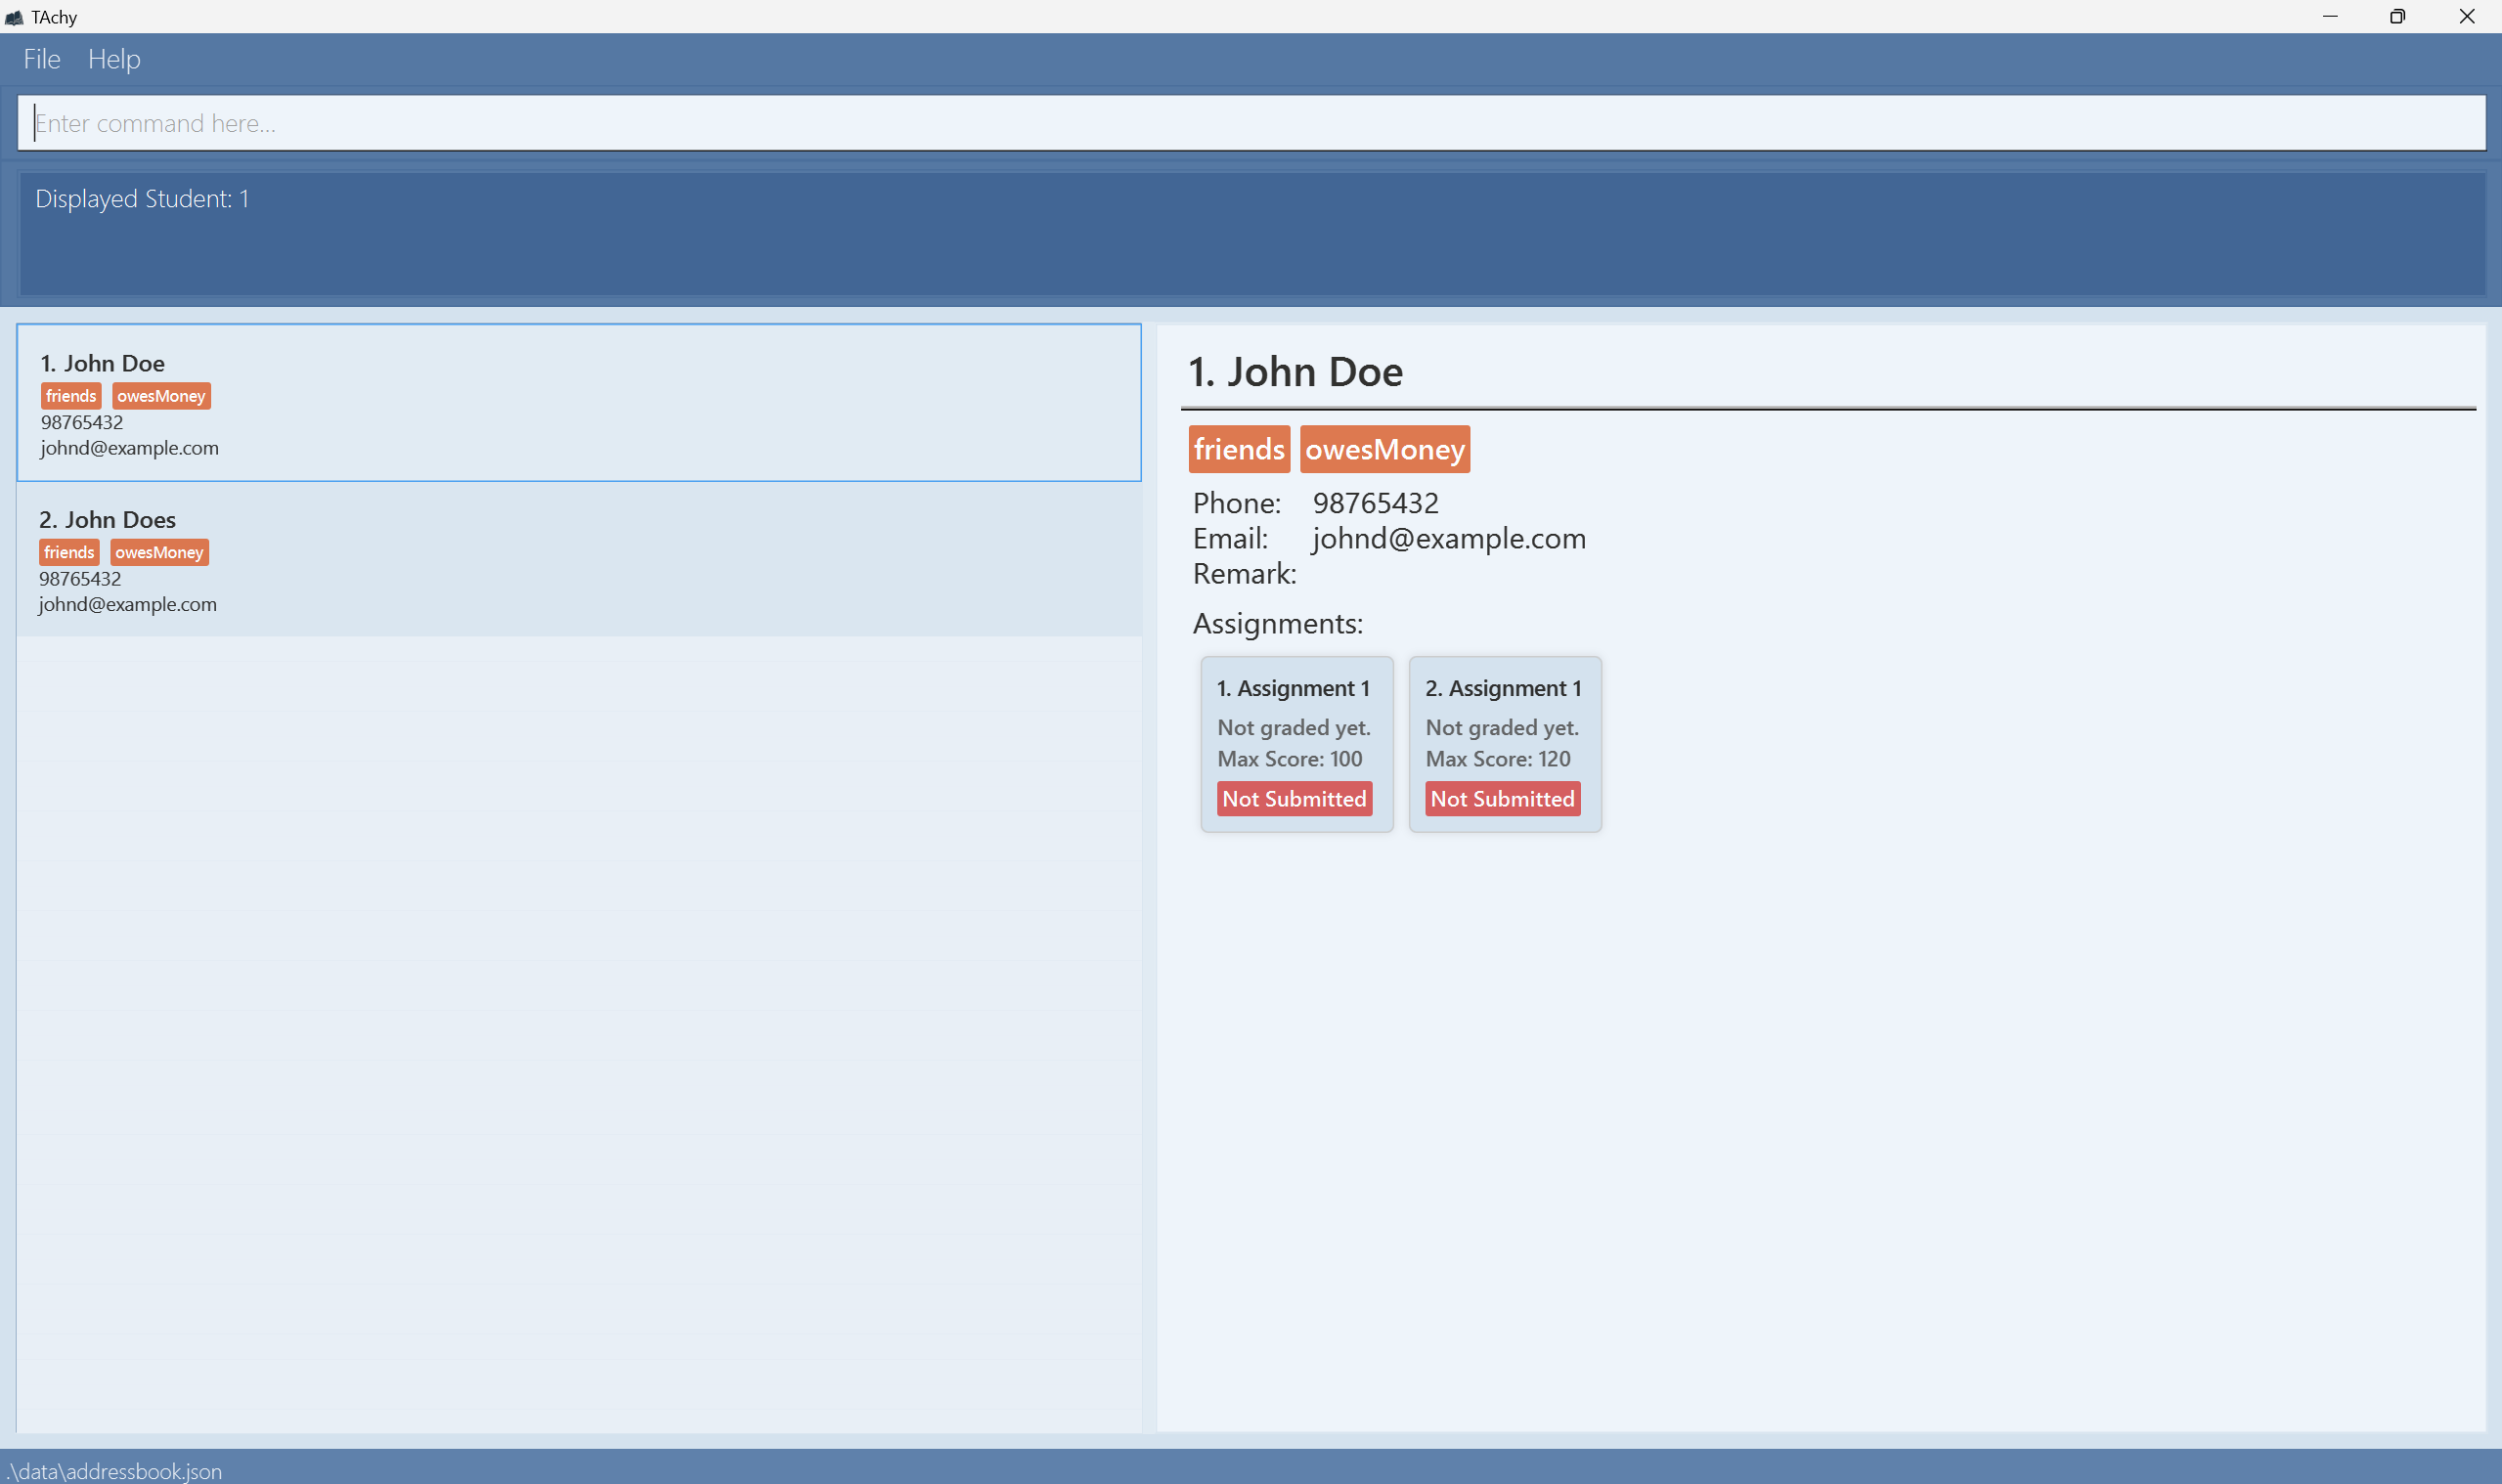The image size is (2502, 1484).
Task: Click John Doe's email in details panel
Action: [1448, 539]
